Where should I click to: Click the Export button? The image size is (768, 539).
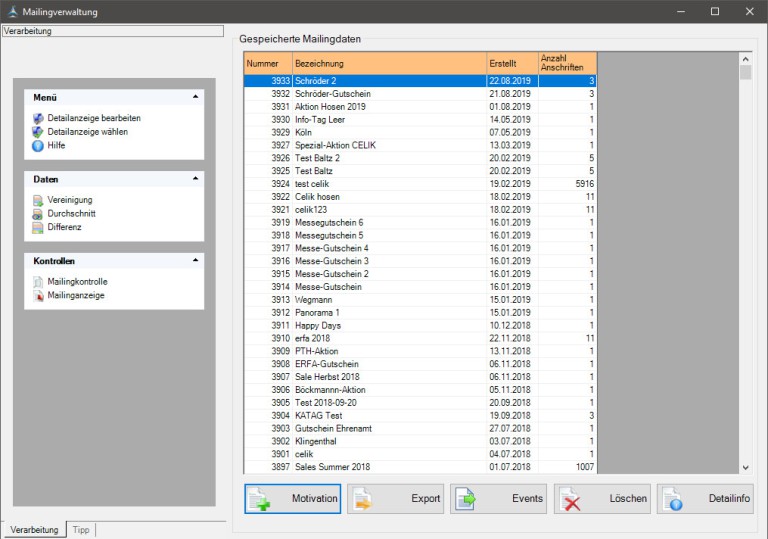coord(395,498)
